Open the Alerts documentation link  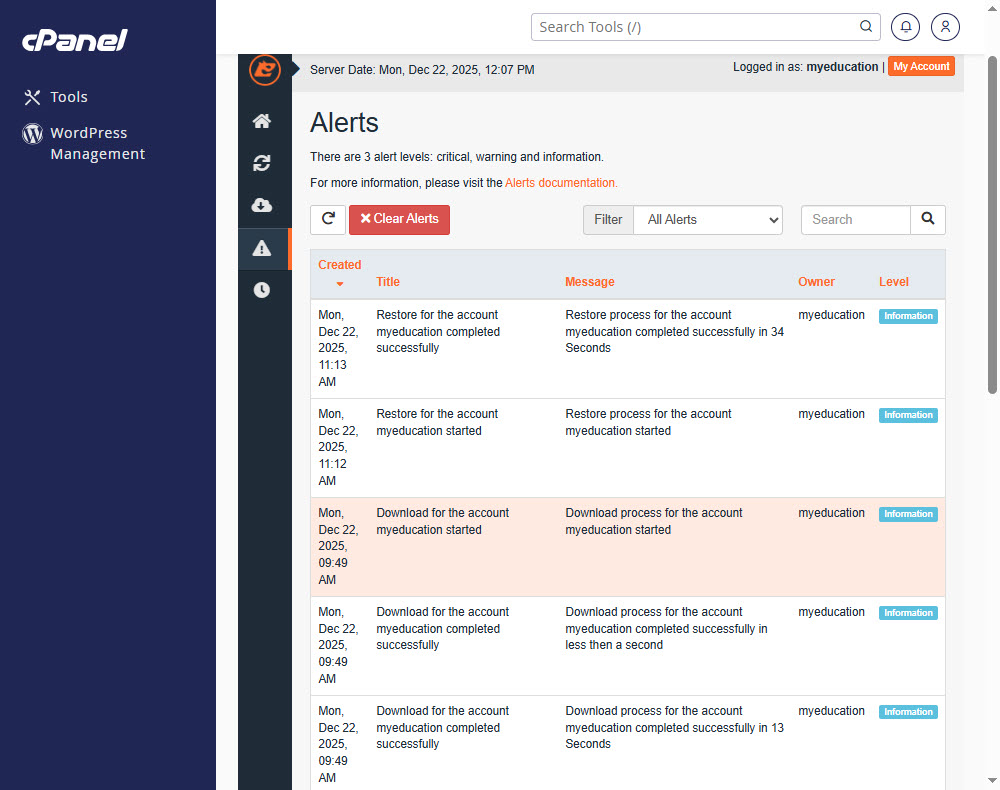tap(561, 183)
